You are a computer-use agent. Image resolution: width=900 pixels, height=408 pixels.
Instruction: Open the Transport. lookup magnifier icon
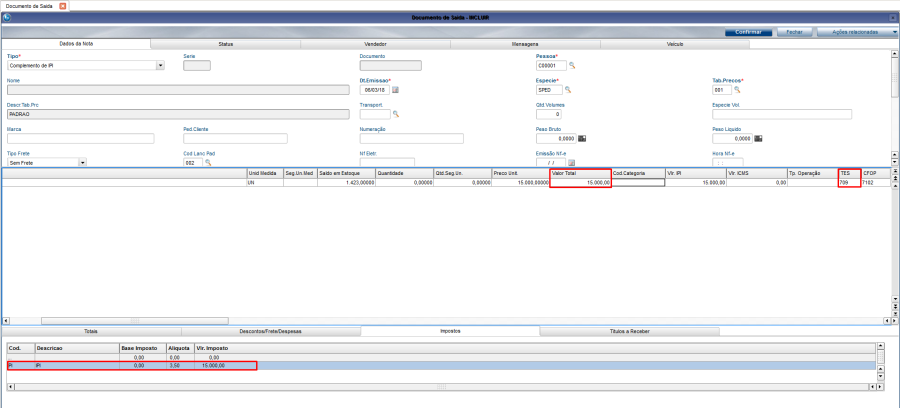pyautogui.click(x=395, y=114)
